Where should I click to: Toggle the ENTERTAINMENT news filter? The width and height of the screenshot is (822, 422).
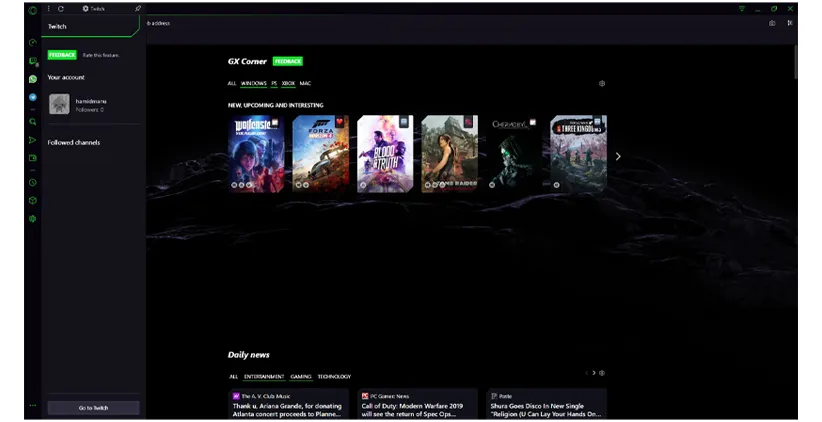tap(265, 377)
